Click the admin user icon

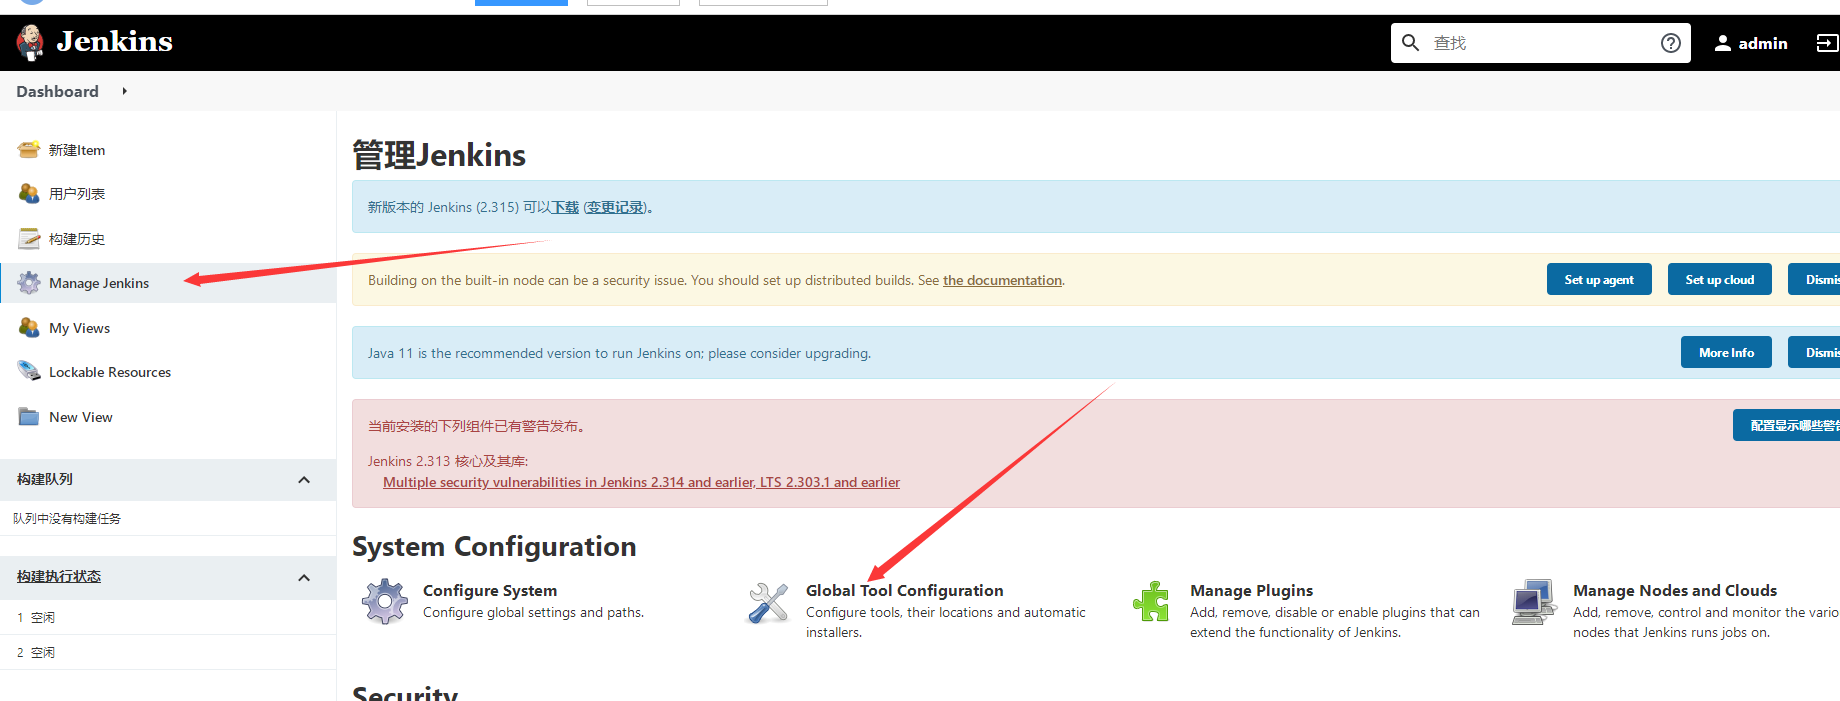(1723, 43)
